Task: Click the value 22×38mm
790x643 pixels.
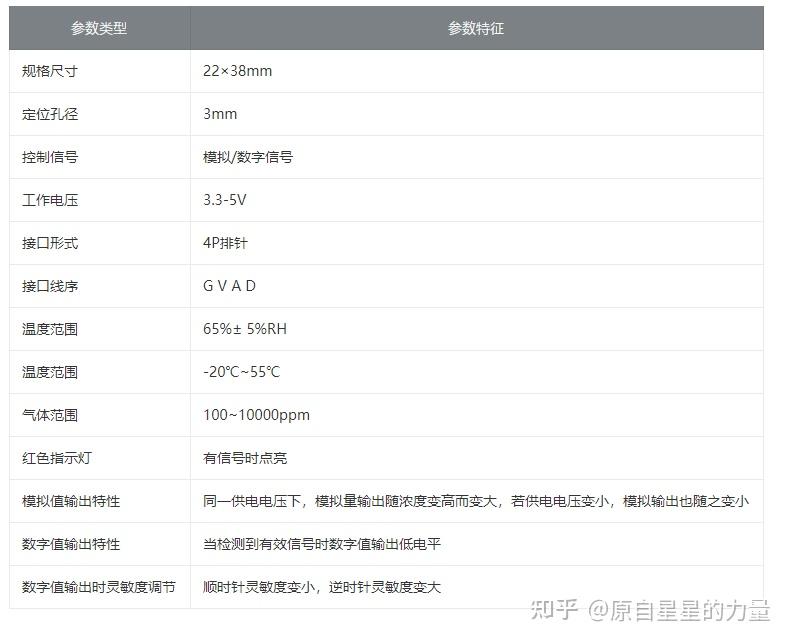Action: tap(237, 71)
